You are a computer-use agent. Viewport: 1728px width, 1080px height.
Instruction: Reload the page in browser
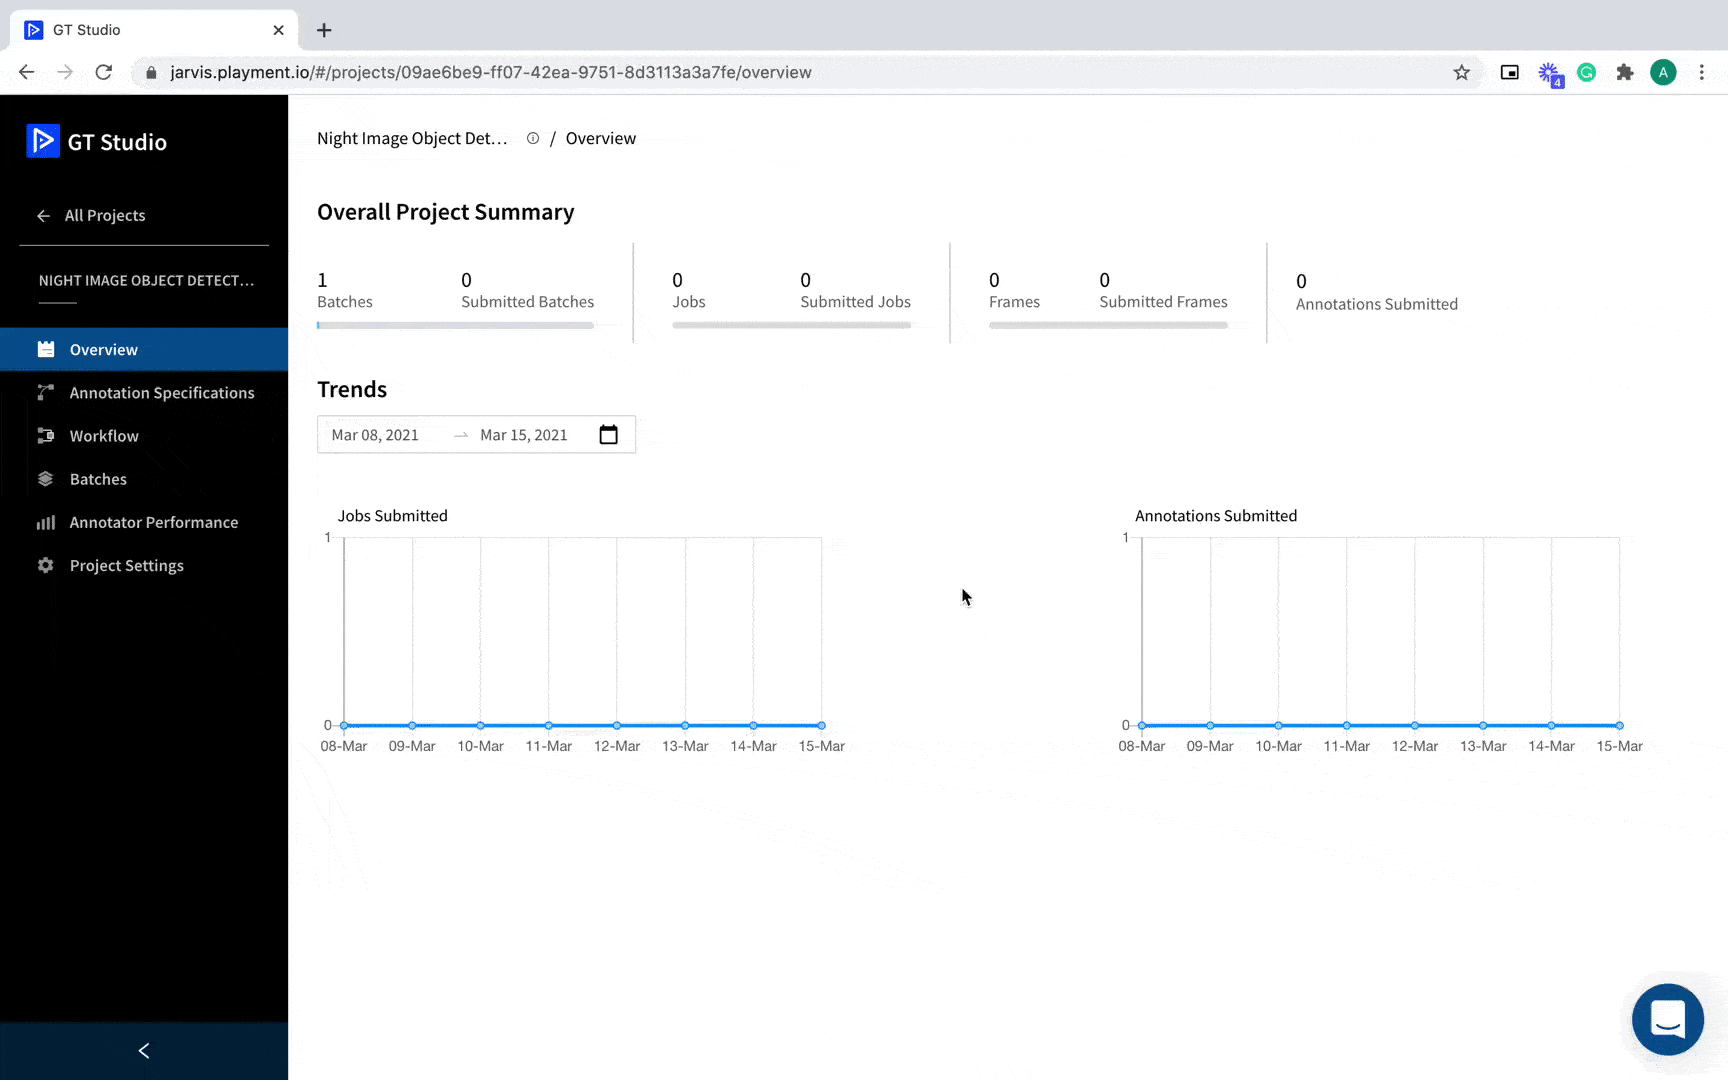(103, 72)
